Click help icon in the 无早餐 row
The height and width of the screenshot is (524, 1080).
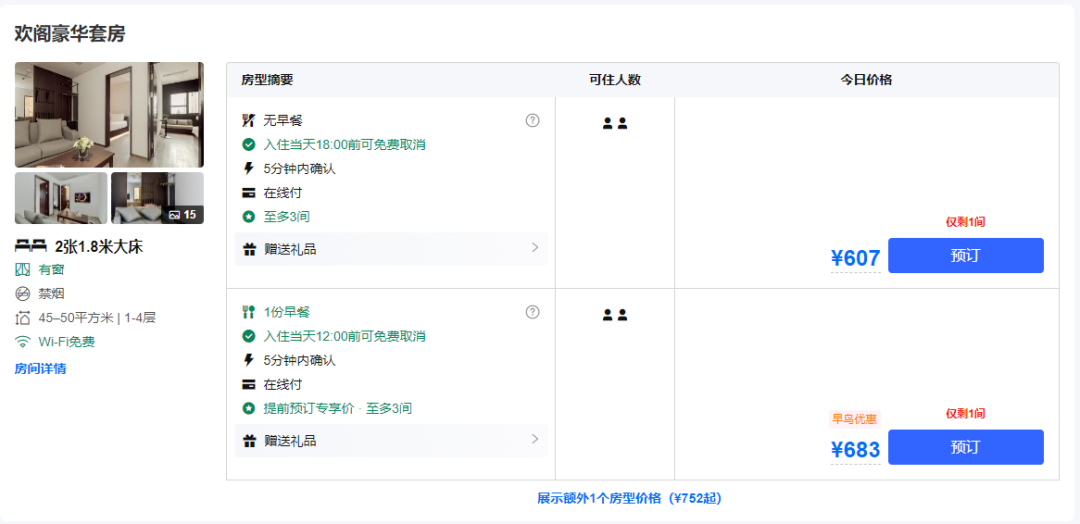click(x=532, y=120)
